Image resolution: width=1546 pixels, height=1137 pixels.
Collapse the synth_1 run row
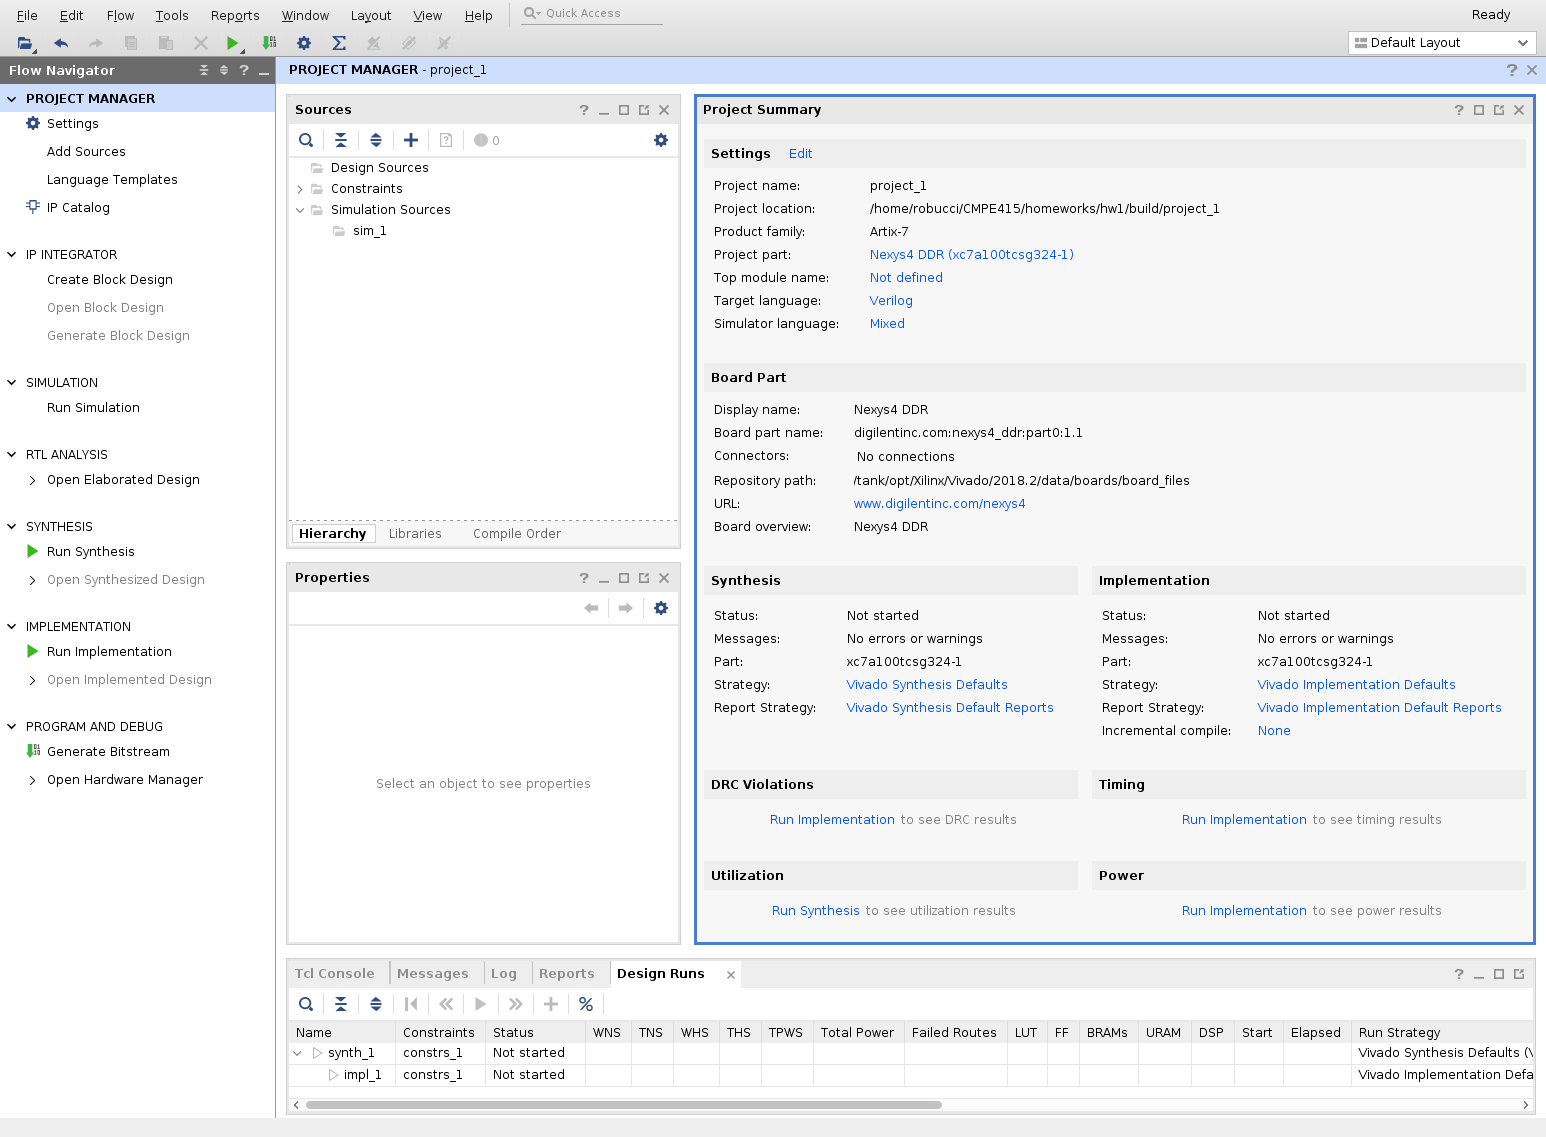coord(297,1053)
